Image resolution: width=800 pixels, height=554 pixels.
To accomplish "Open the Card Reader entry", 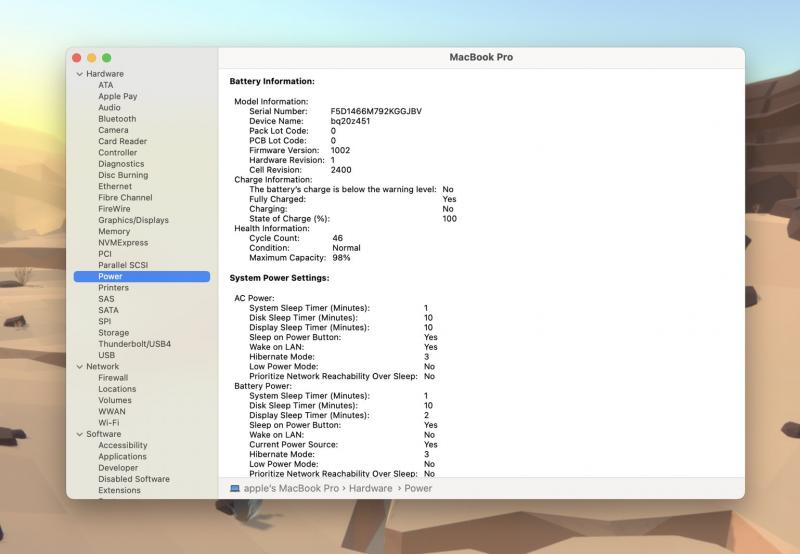I will [122, 141].
